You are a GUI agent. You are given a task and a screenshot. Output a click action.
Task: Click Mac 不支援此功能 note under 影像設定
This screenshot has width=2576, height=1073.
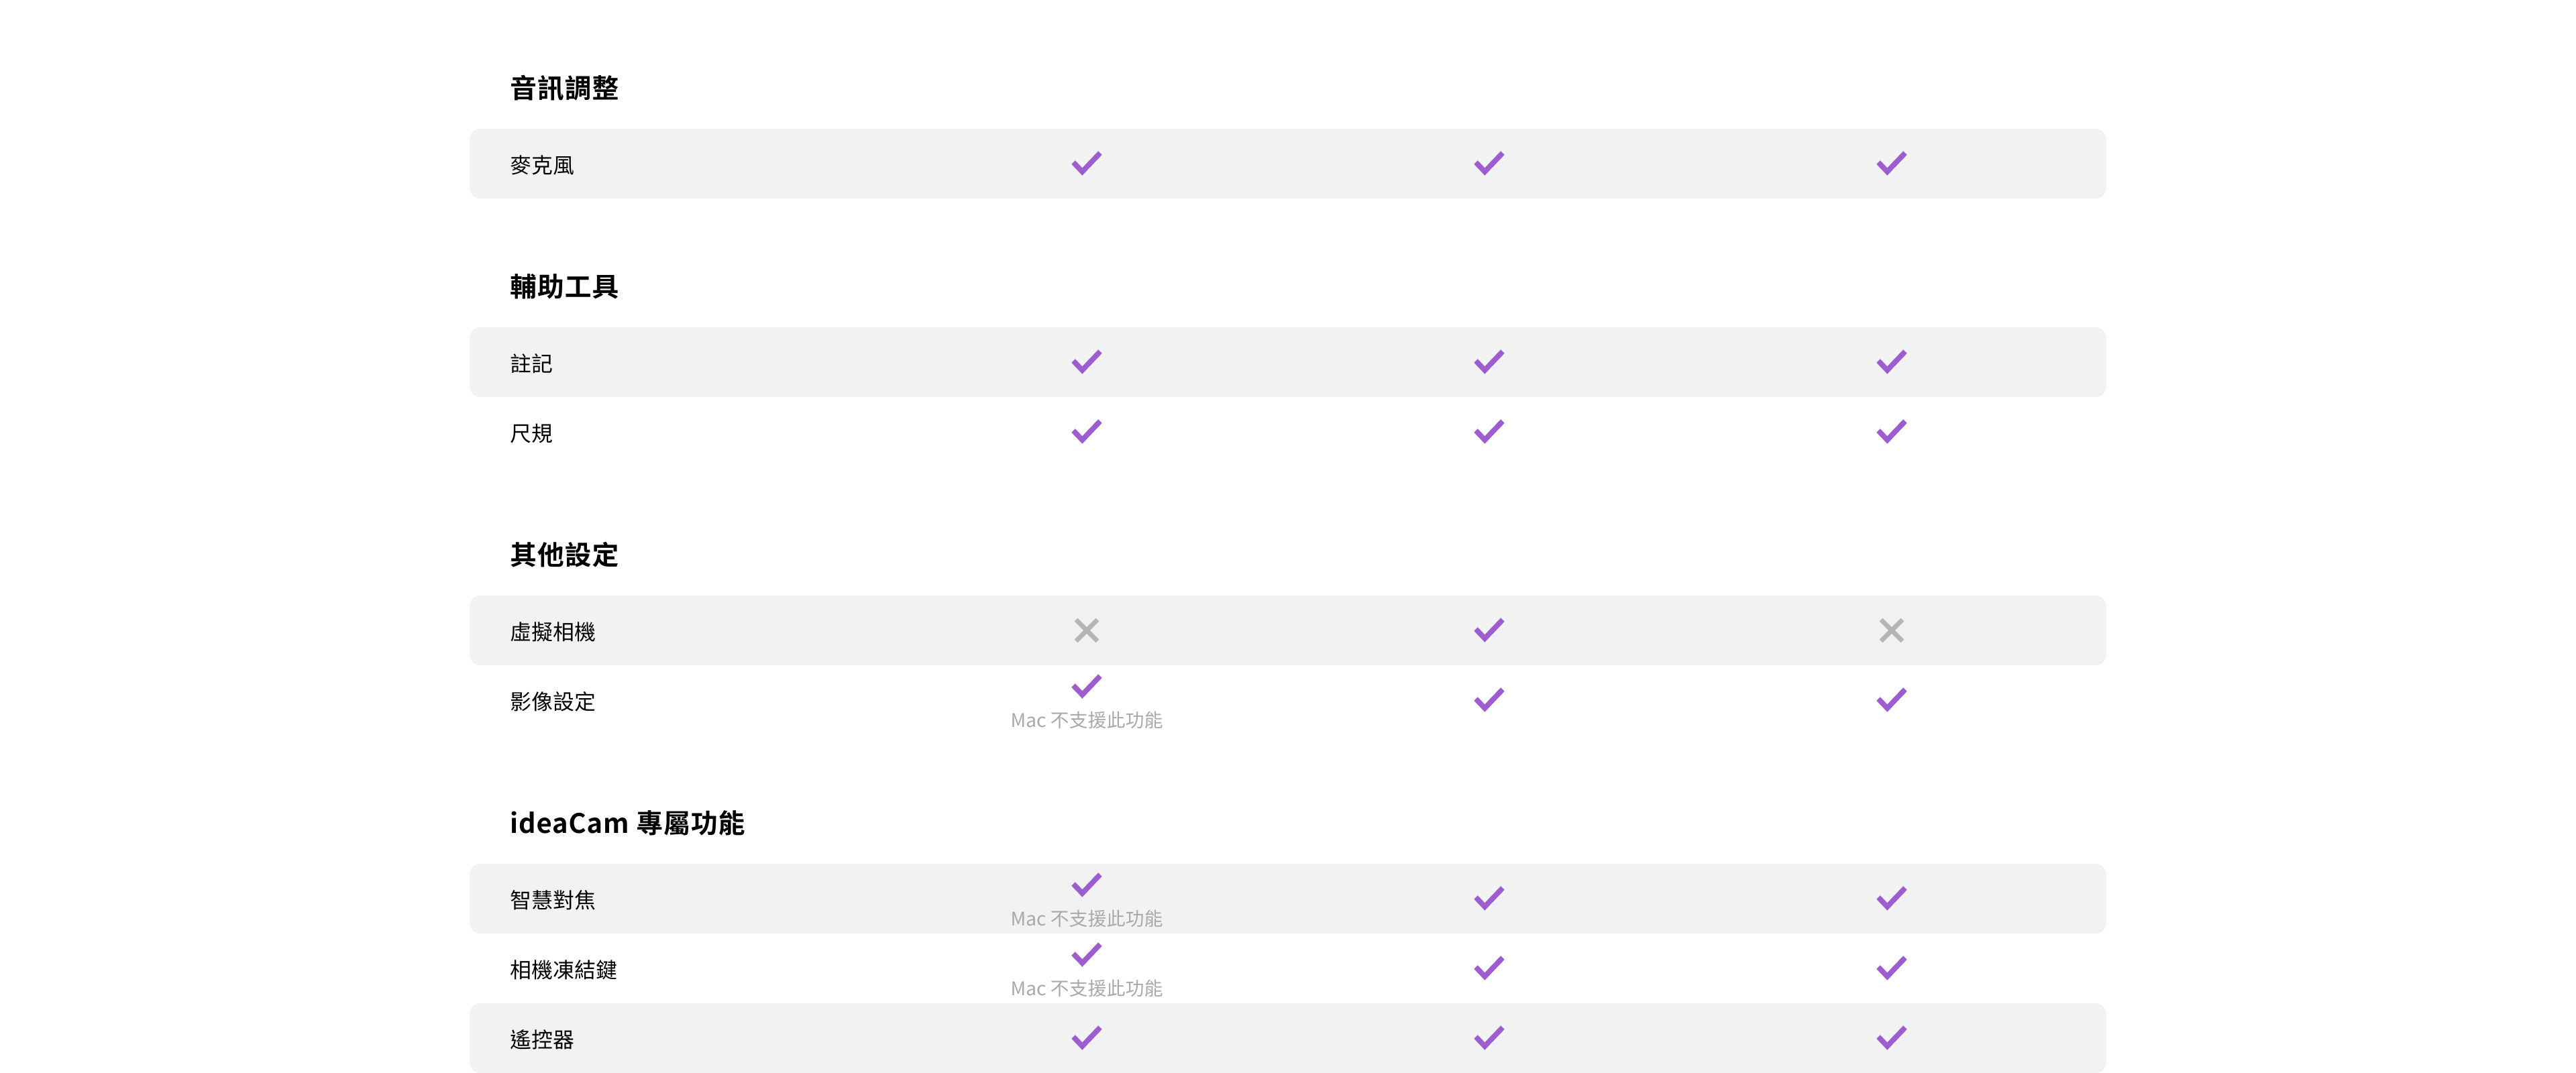(1086, 720)
